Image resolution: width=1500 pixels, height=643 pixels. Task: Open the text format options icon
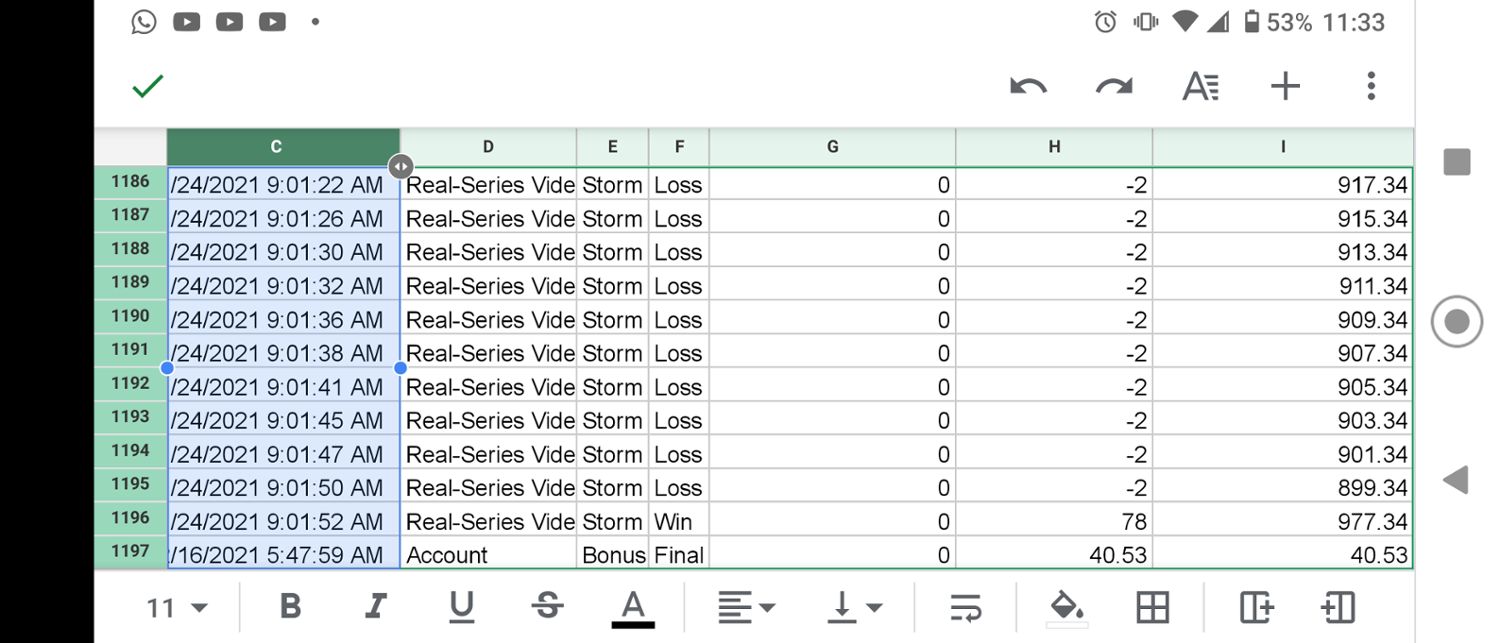pyautogui.click(x=1200, y=87)
